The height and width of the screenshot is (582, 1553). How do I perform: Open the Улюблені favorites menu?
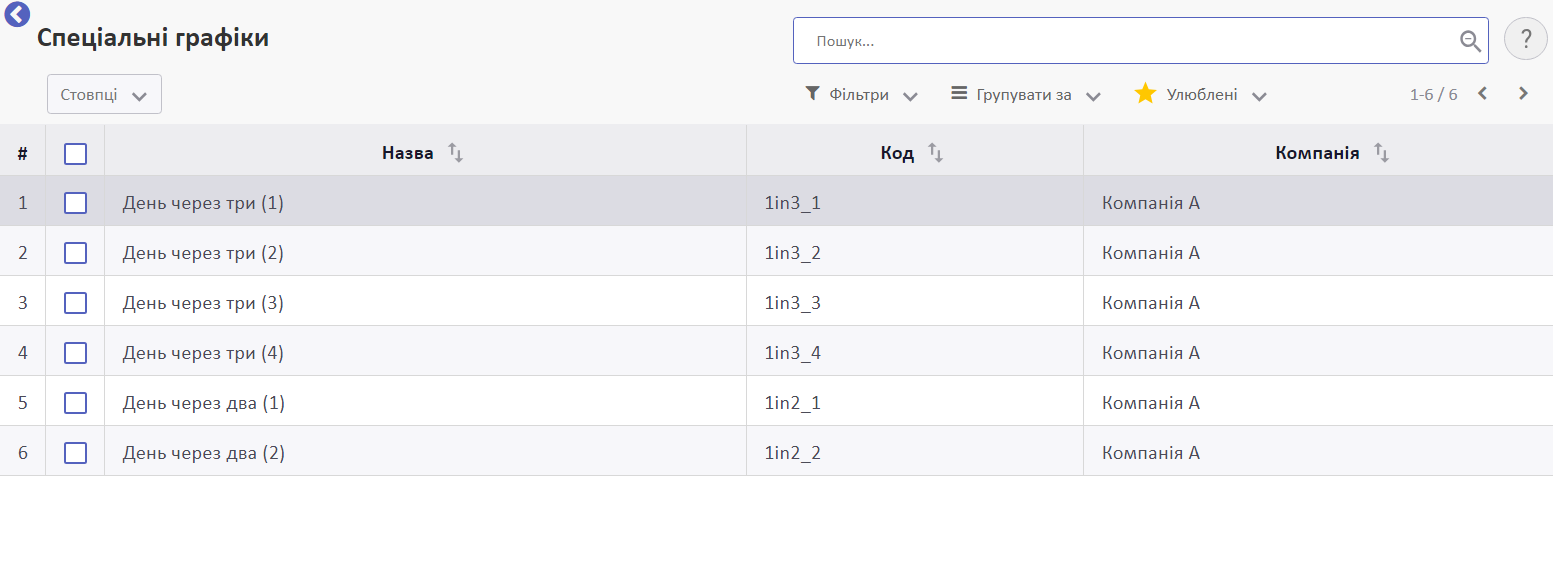(1201, 95)
